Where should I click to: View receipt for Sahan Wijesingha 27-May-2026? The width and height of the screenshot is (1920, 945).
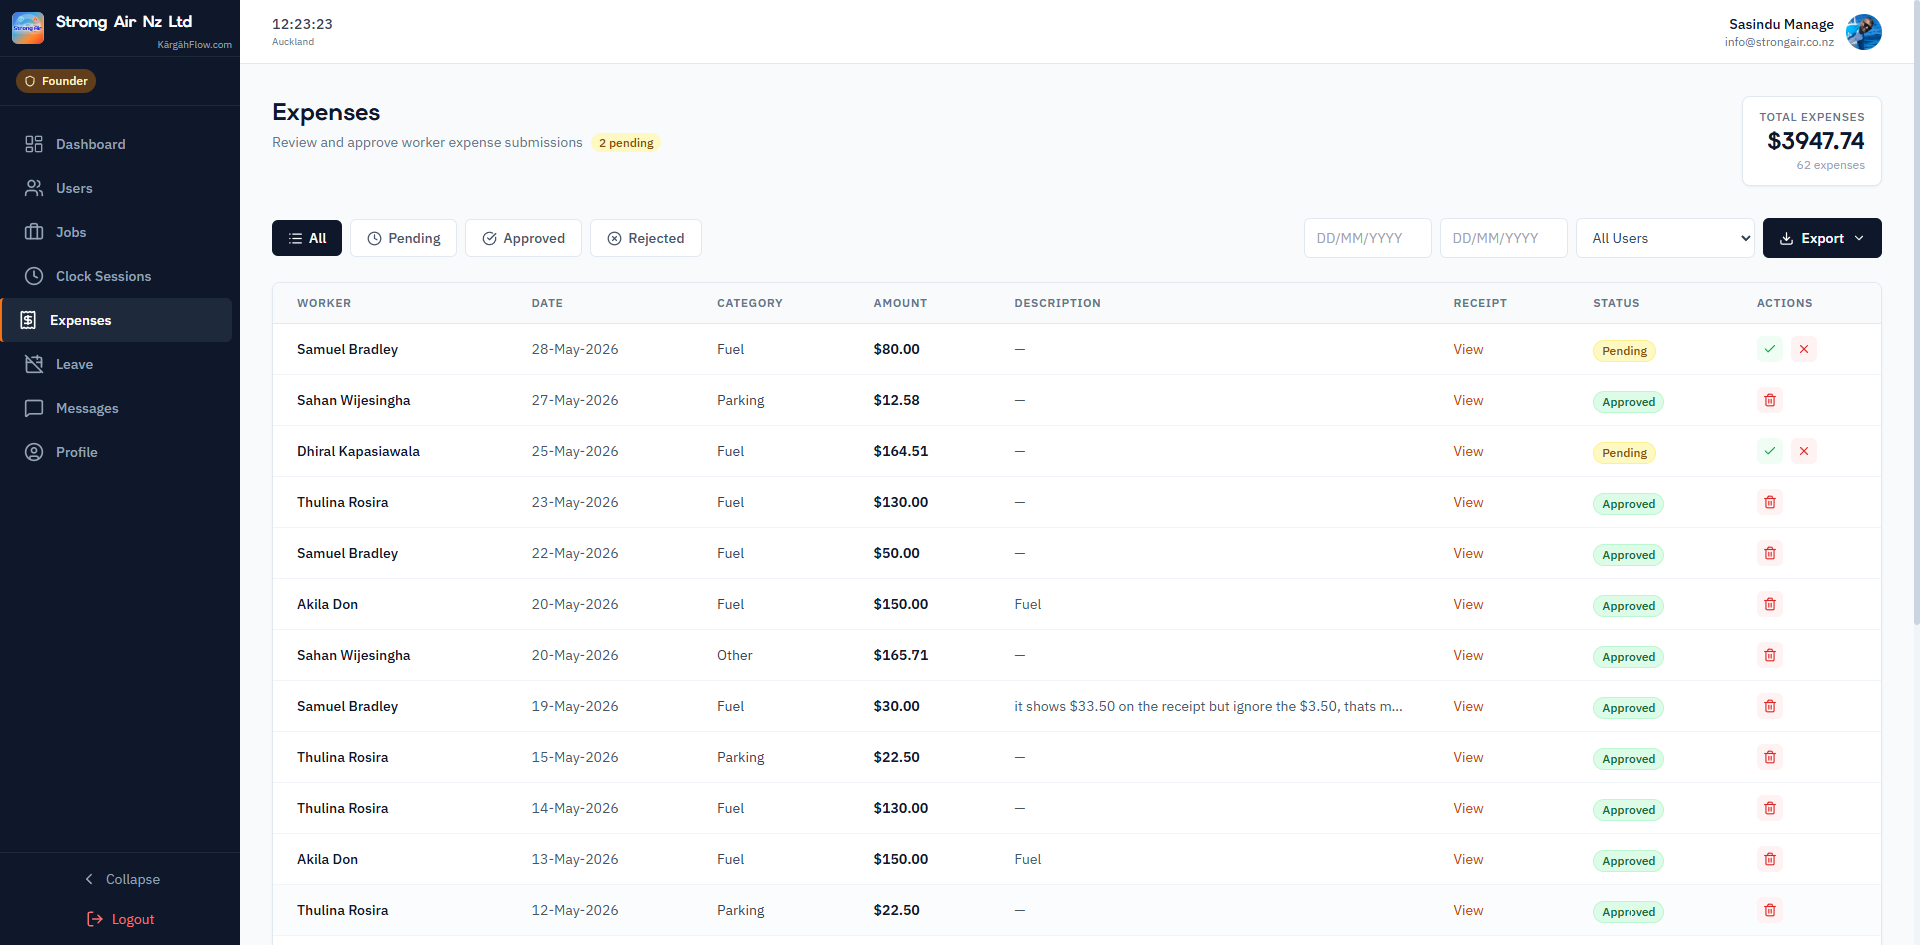click(1468, 400)
